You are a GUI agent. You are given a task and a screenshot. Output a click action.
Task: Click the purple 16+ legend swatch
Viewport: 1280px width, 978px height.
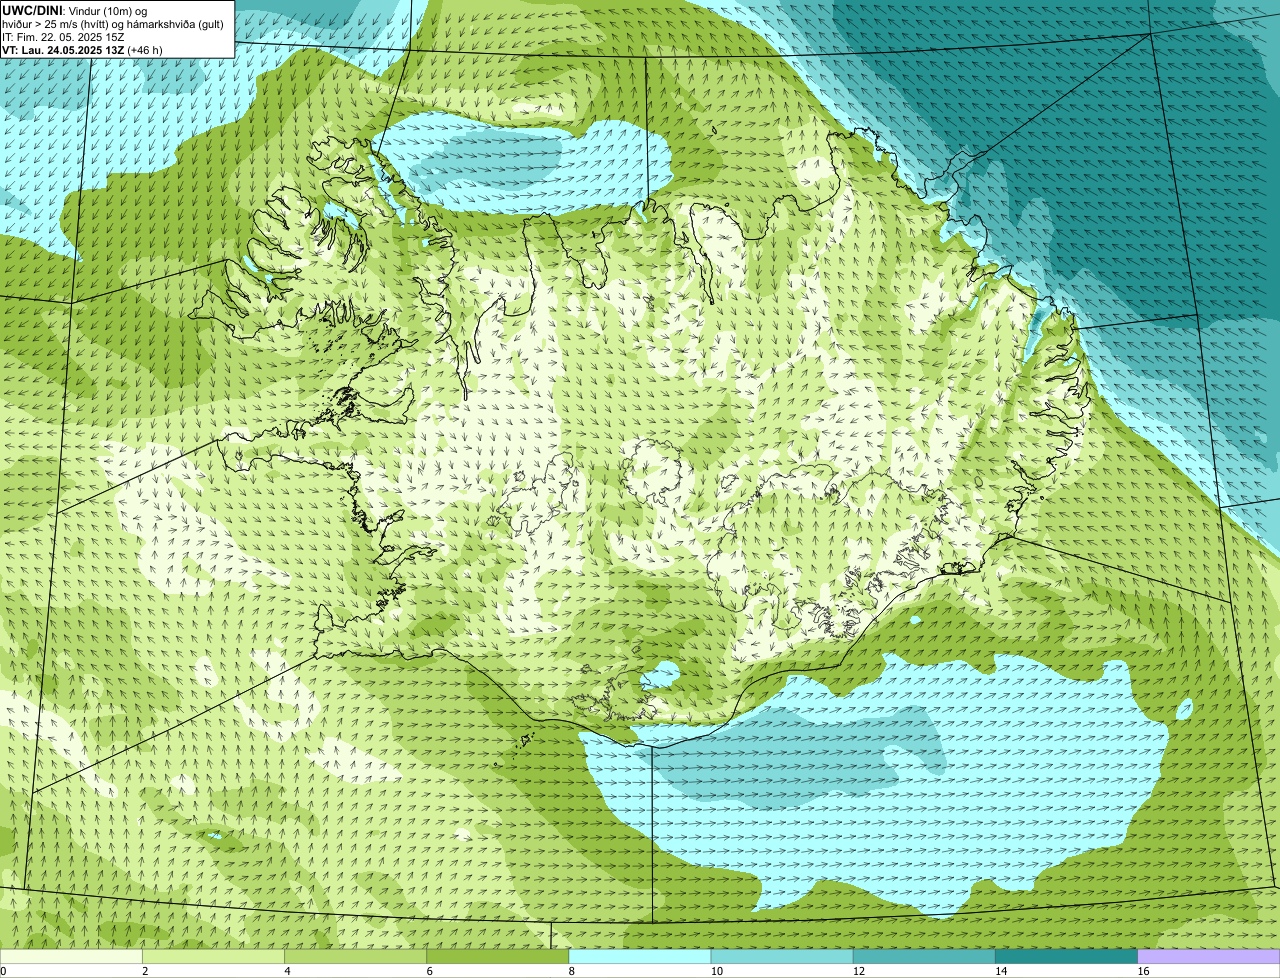click(1209, 957)
